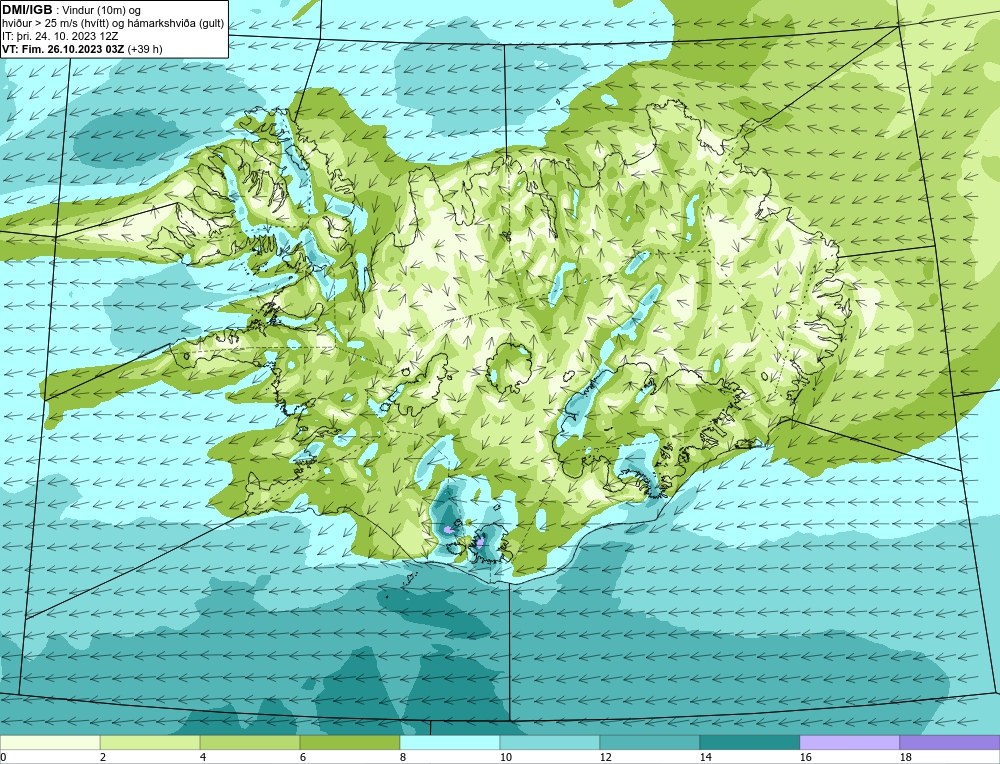Screen dimensions: 1000x764
Task: Click the legend label '12'
Action: [605, 757]
